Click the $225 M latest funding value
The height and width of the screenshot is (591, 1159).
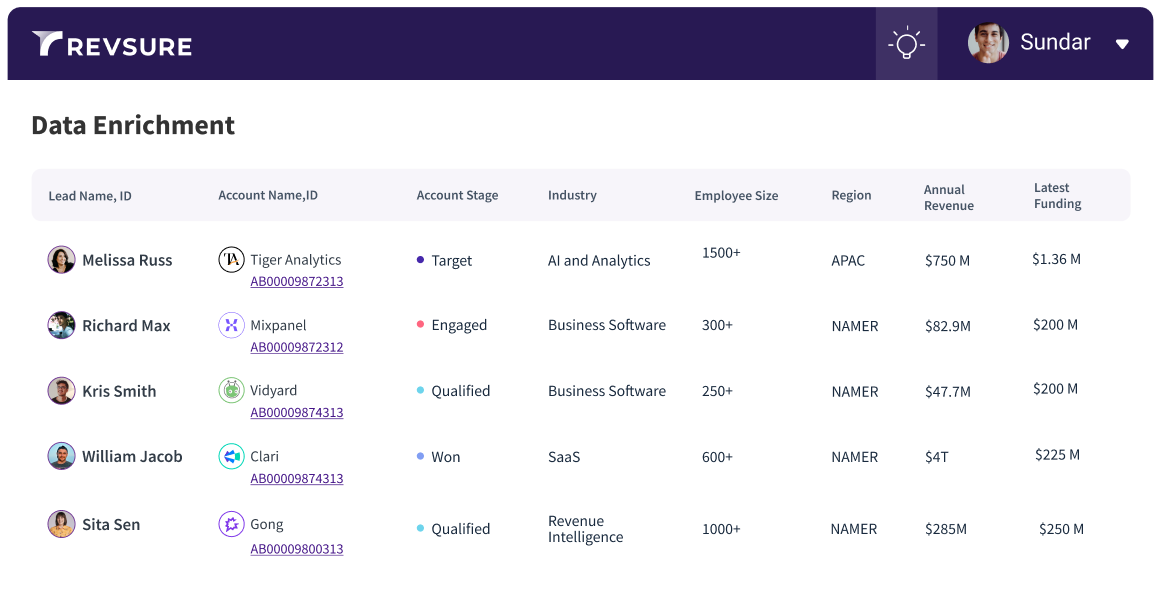(x=1057, y=454)
